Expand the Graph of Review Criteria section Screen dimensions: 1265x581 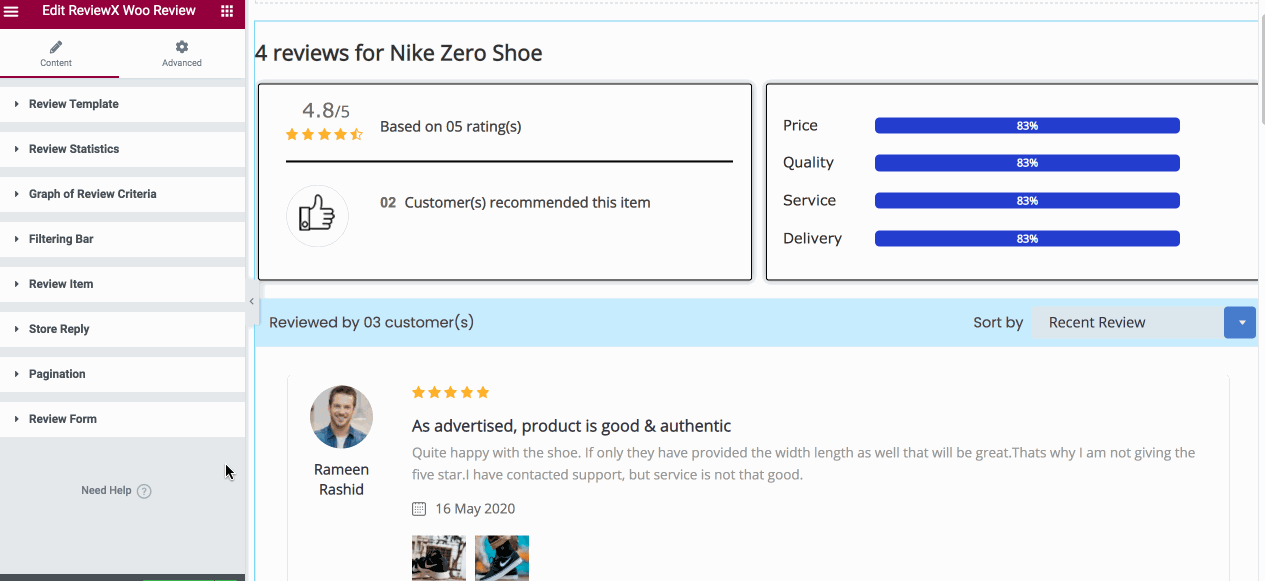92,194
